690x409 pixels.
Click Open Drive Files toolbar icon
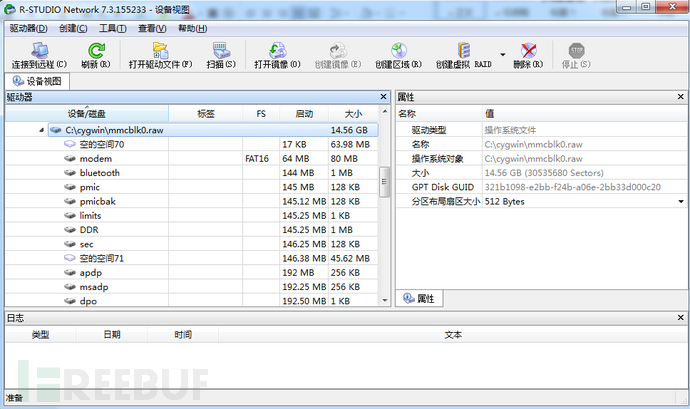click(x=161, y=51)
